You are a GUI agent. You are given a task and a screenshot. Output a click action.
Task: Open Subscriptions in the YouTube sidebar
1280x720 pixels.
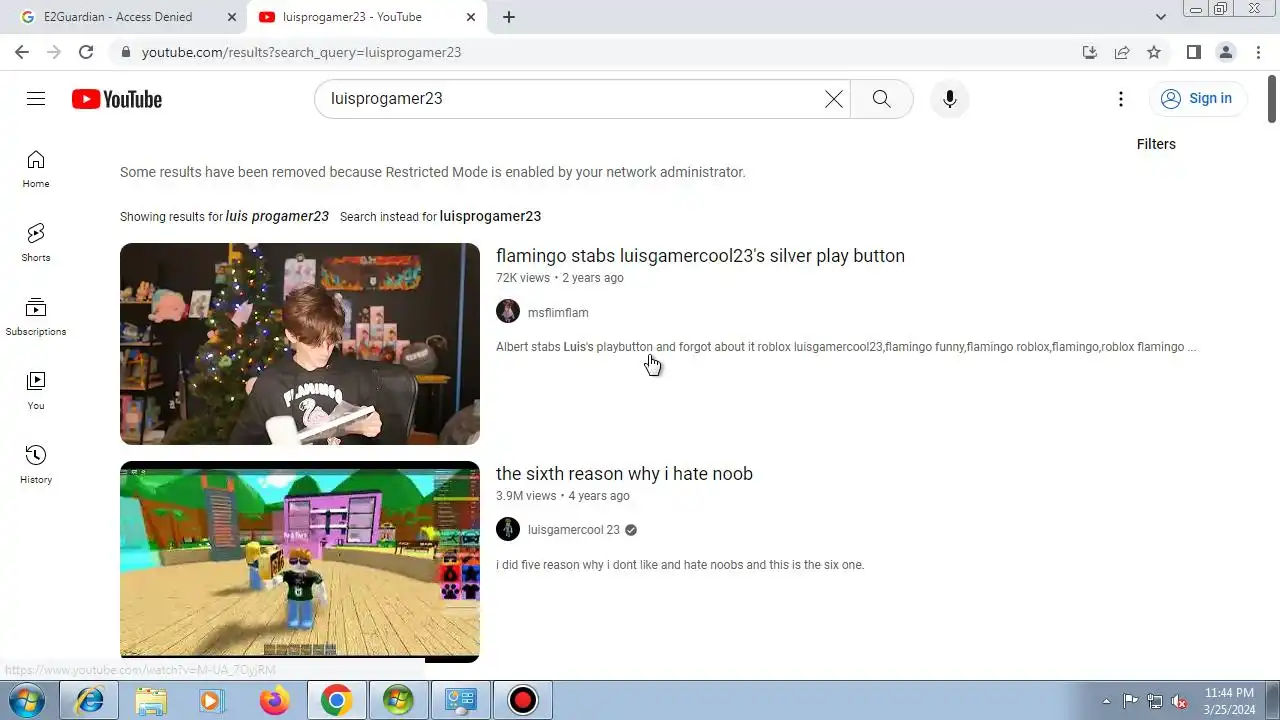36,317
